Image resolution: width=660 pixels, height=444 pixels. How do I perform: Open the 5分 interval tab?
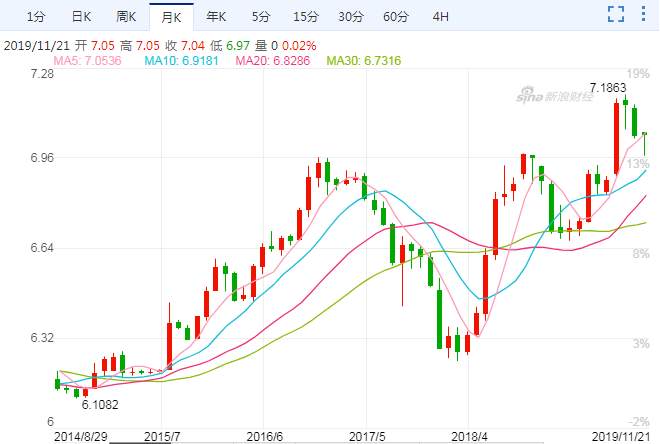click(x=261, y=17)
